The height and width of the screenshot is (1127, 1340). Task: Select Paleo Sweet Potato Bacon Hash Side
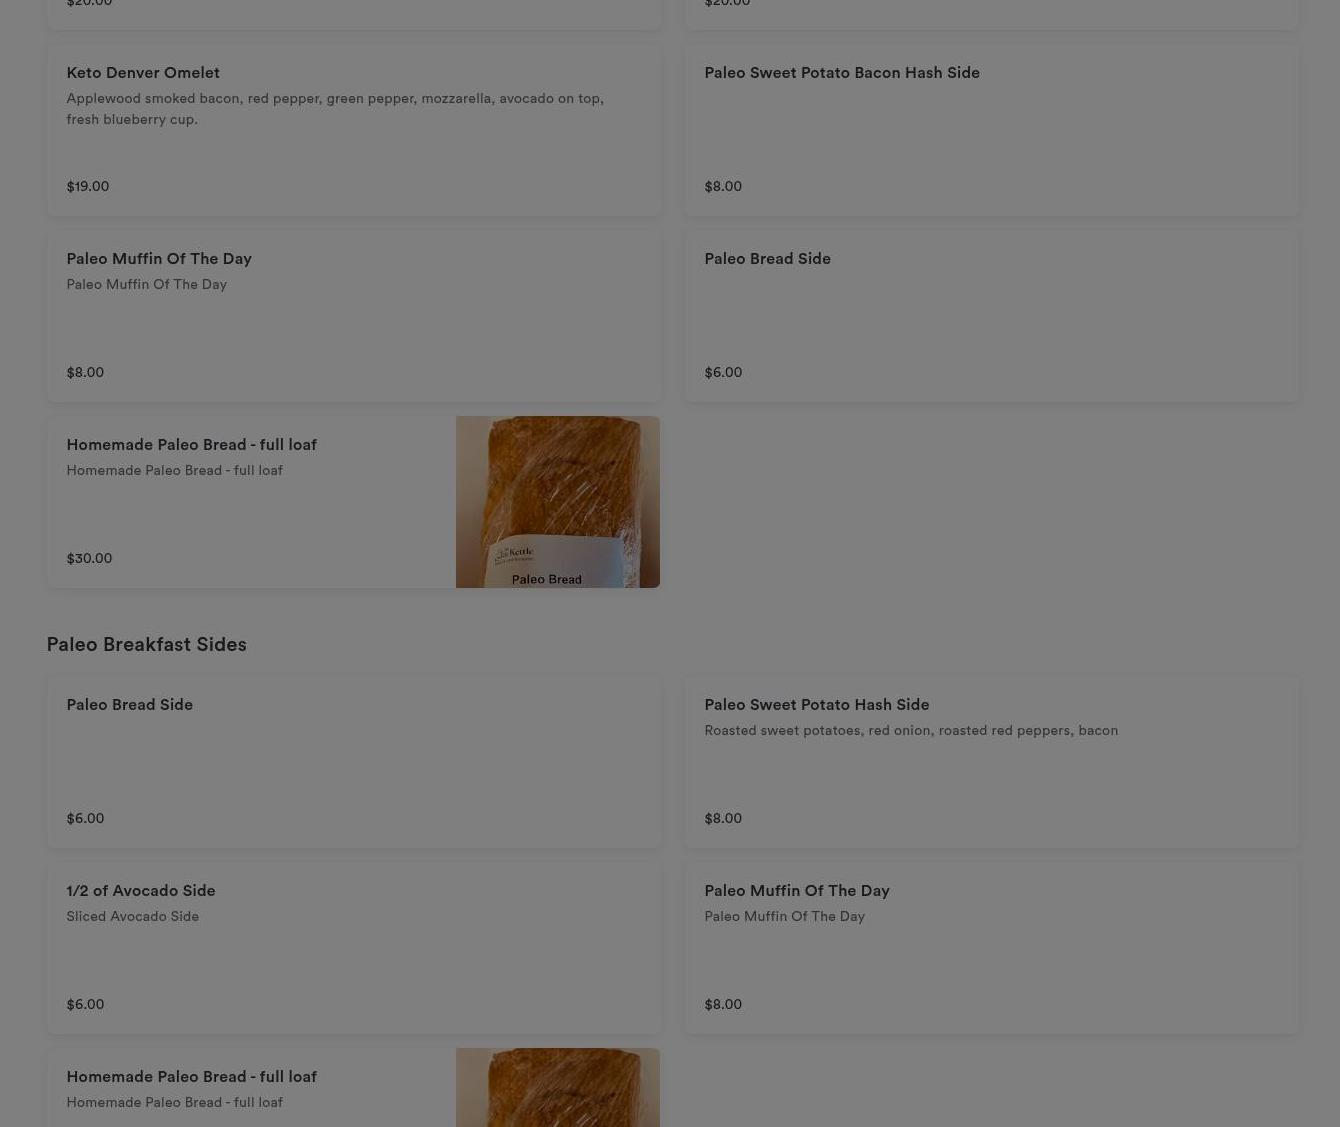991,130
